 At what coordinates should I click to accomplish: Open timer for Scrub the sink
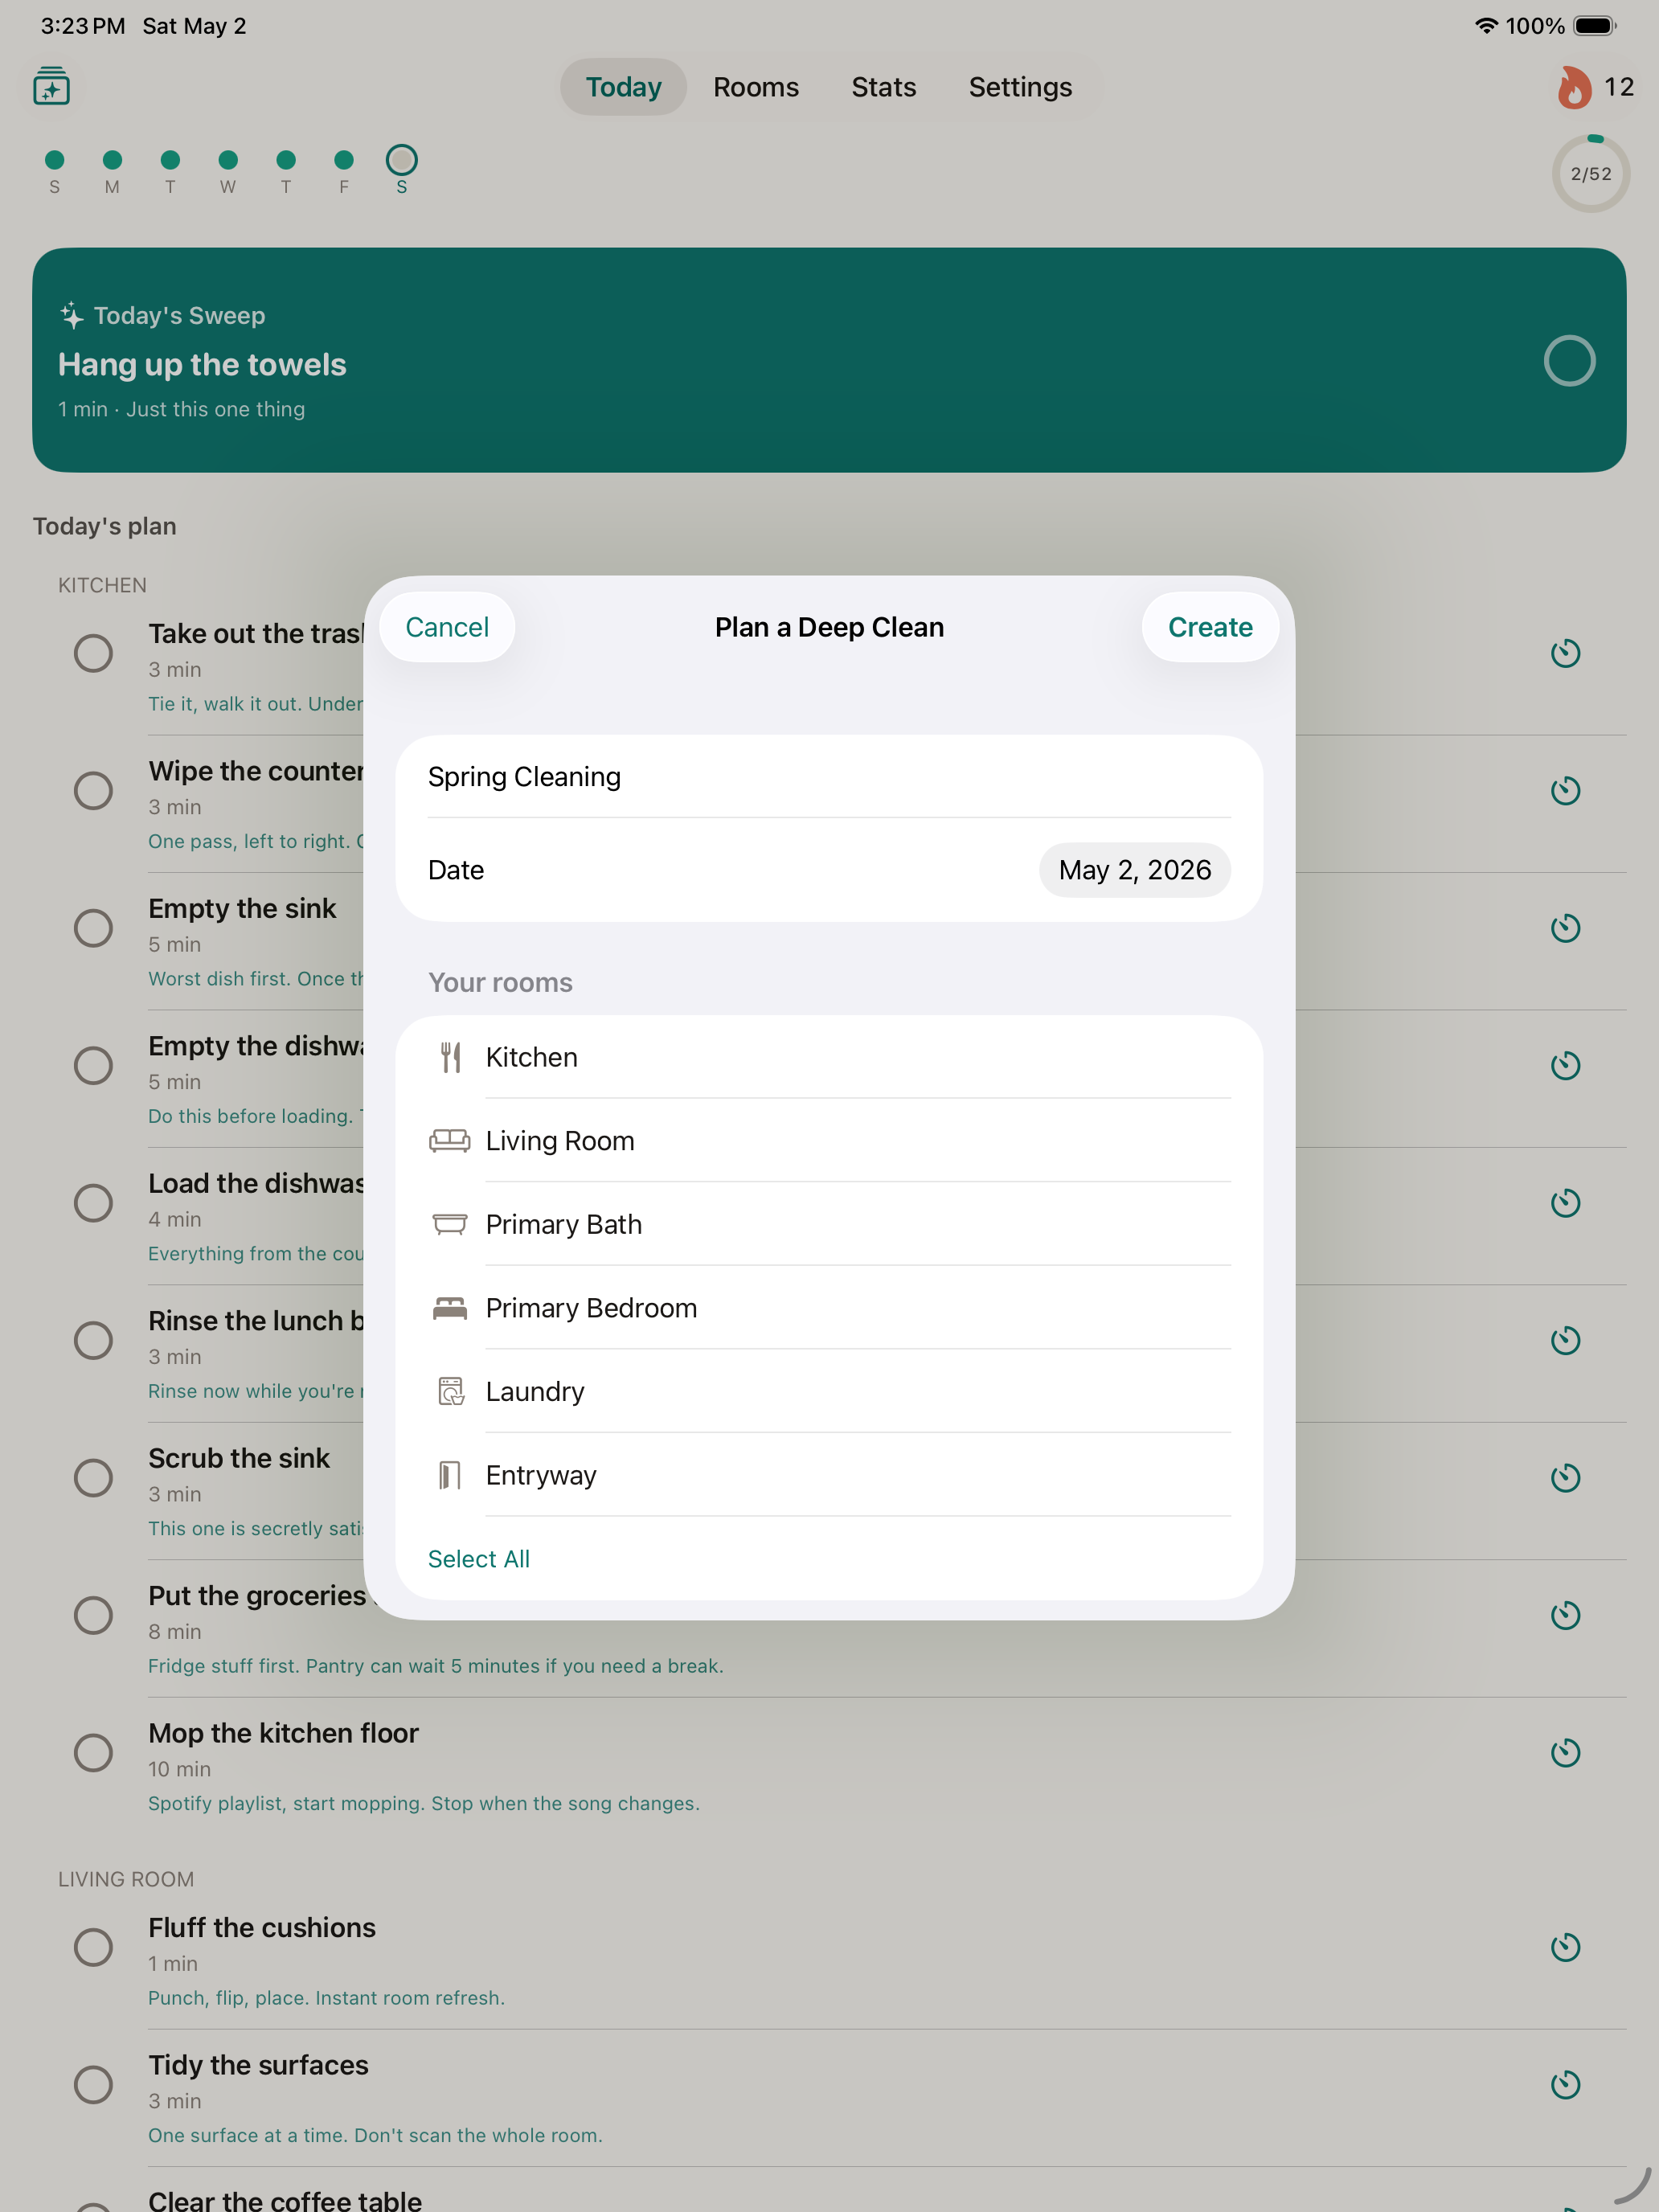tap(1565, 1477)
